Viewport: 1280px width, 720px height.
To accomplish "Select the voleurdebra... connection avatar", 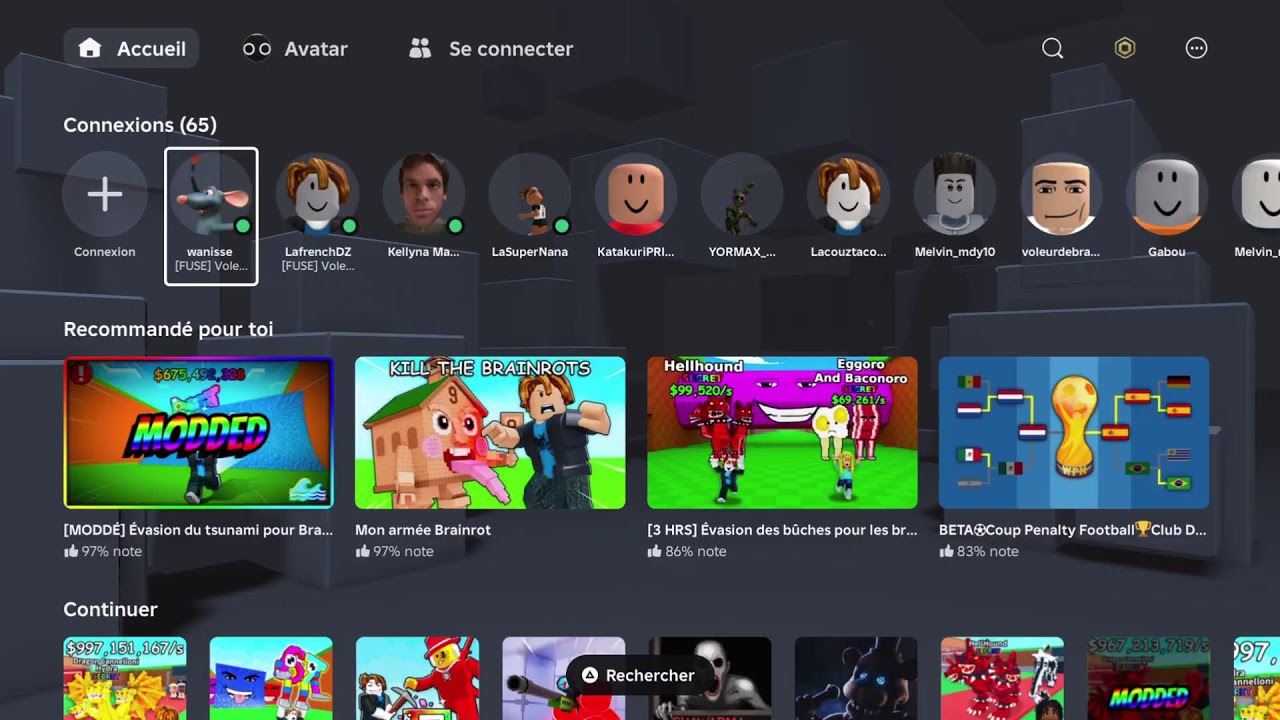I will click(x=1061, y=194).
